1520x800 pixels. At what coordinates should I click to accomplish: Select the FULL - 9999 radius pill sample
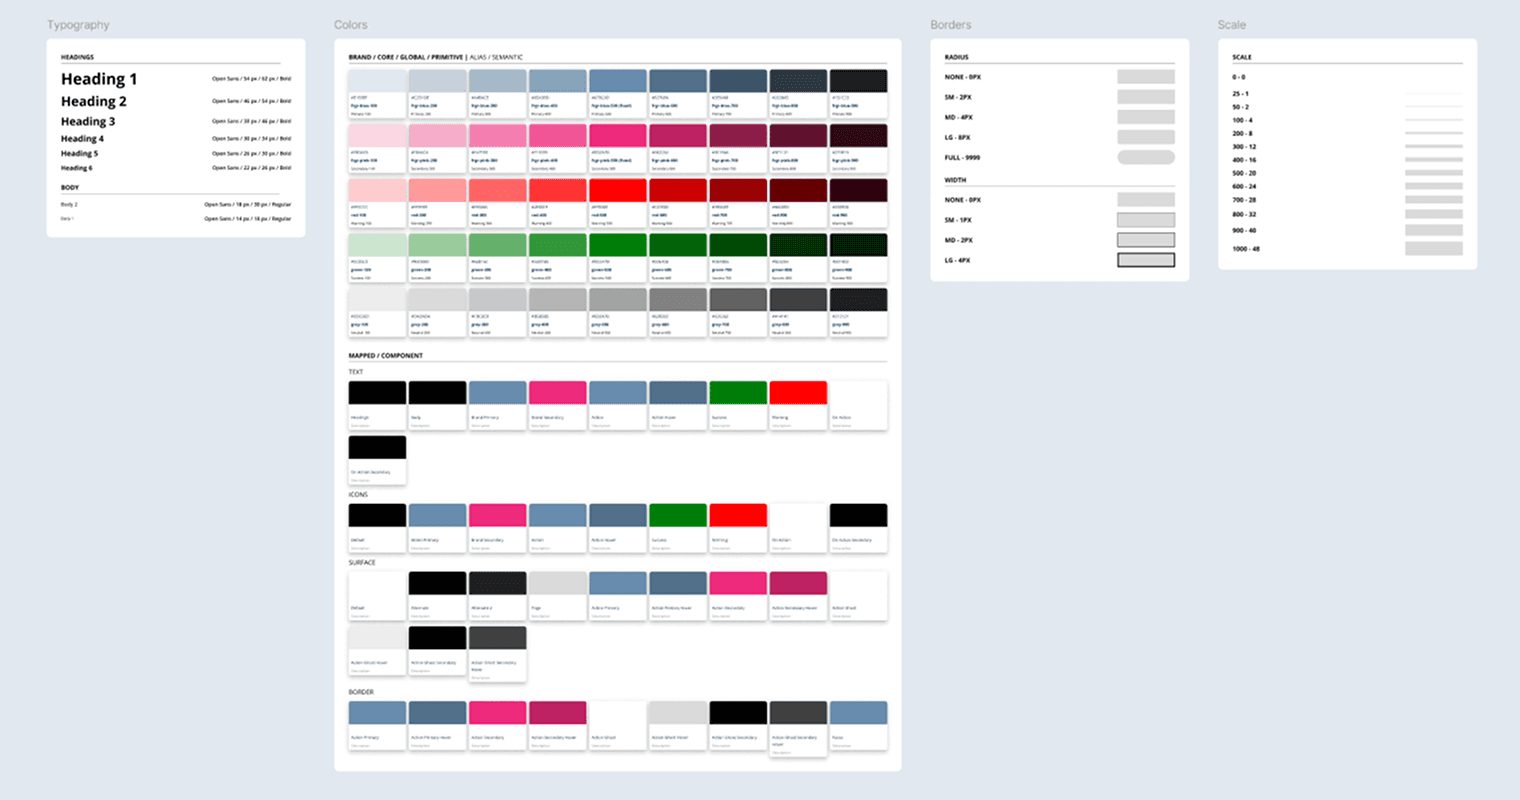pos(1146,157)
